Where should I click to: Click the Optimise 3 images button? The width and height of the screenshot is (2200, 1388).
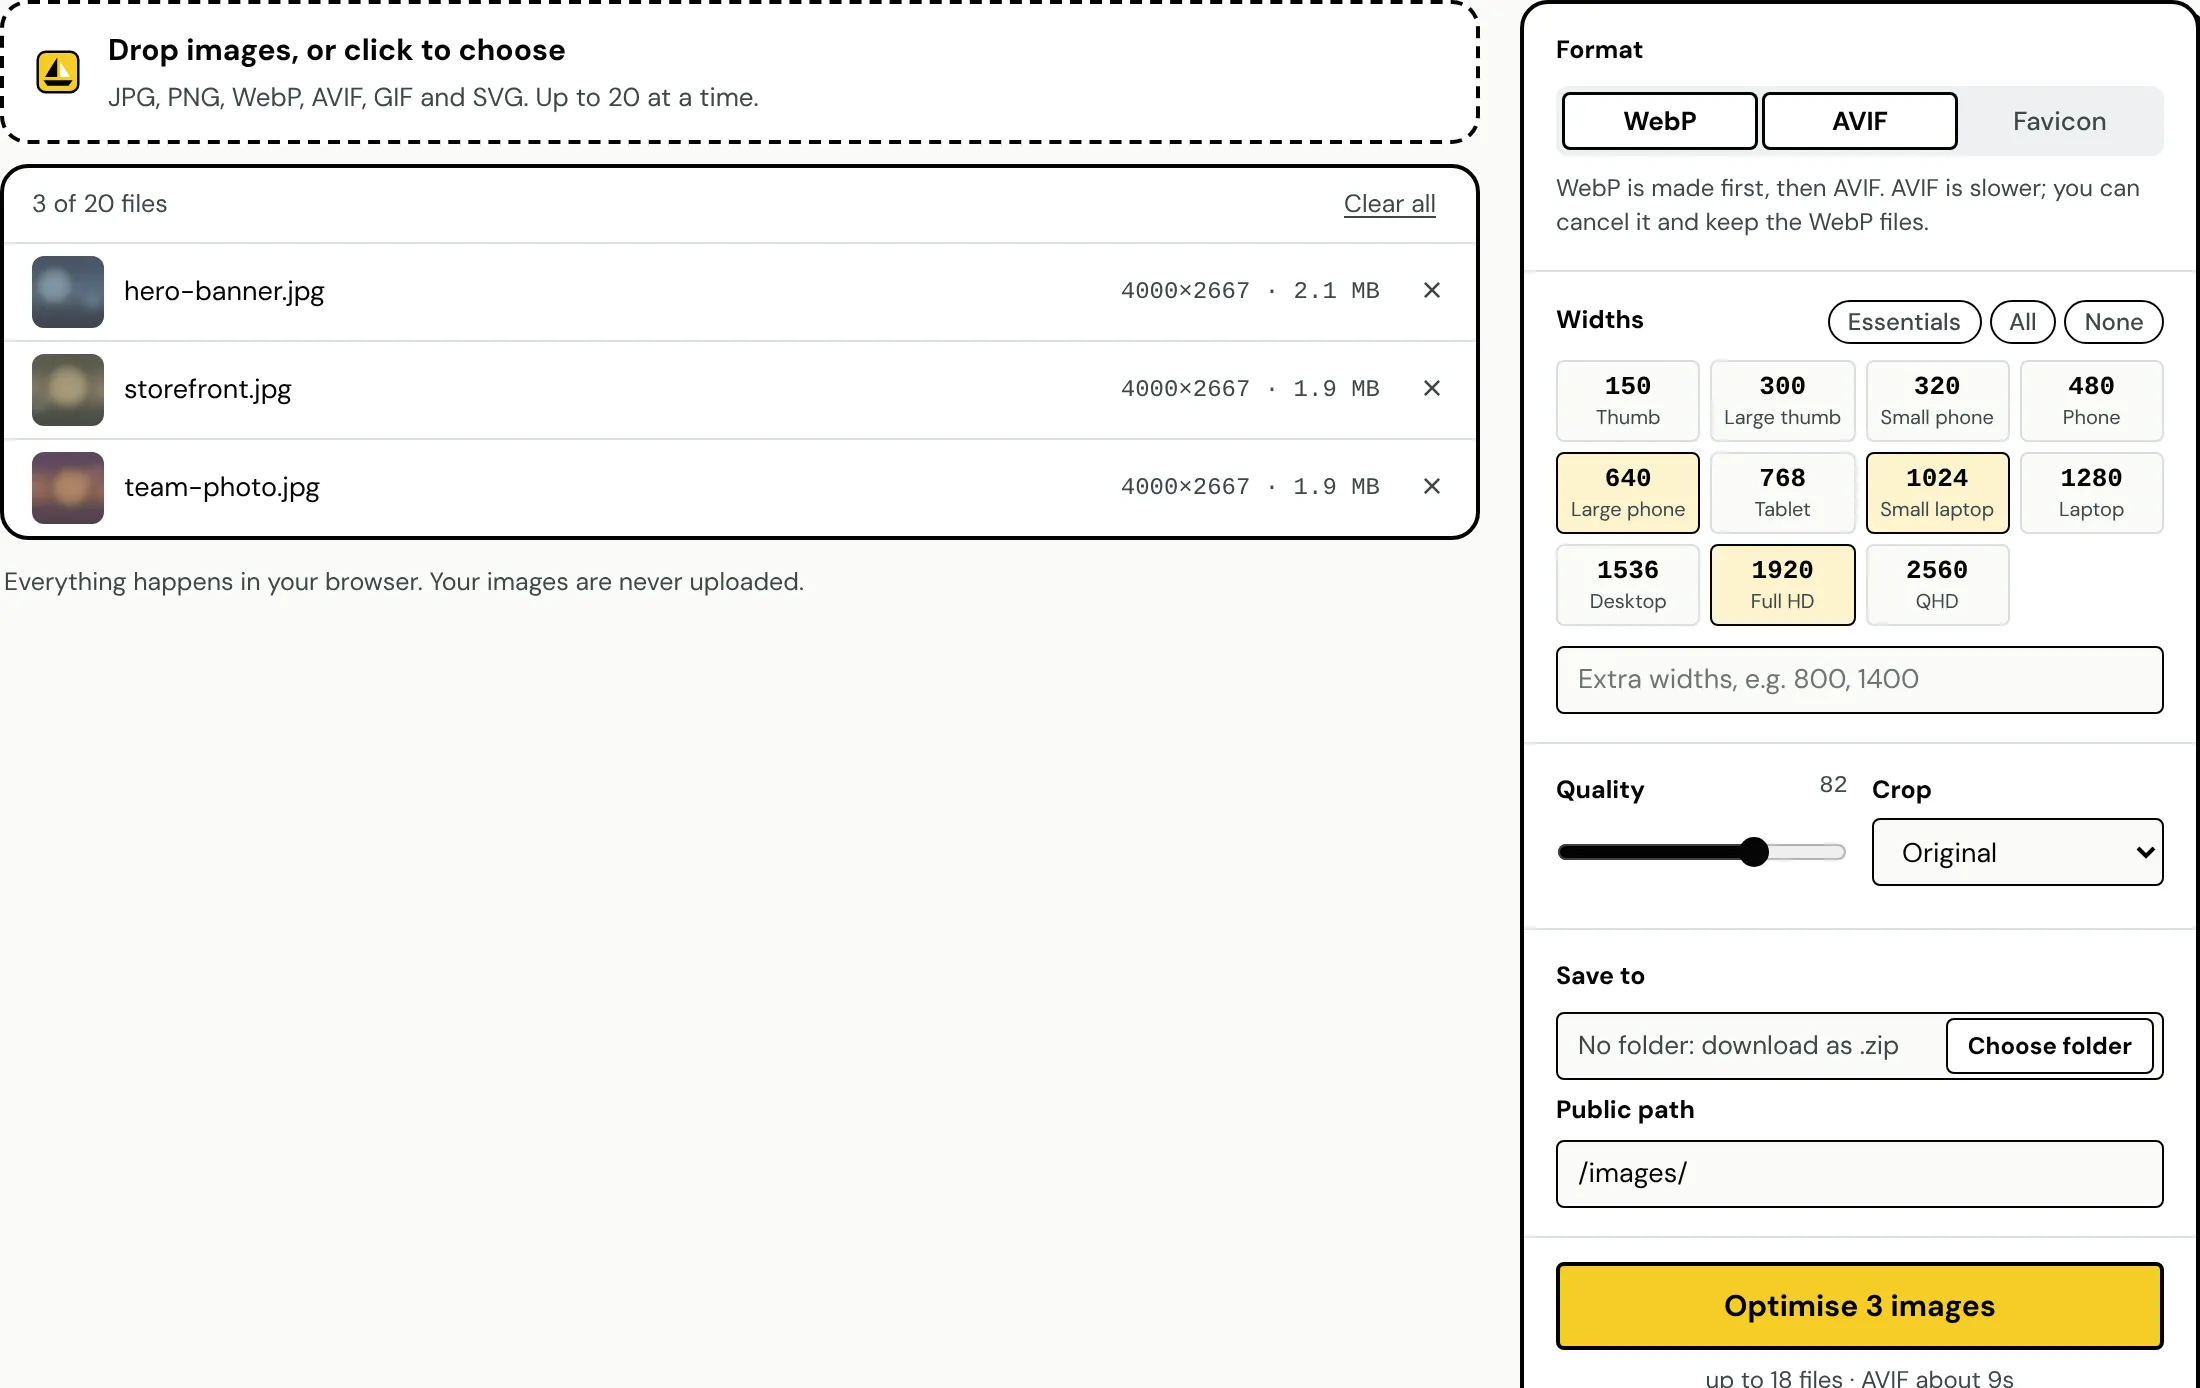pyautogui.click(x=1859, y=1306)
